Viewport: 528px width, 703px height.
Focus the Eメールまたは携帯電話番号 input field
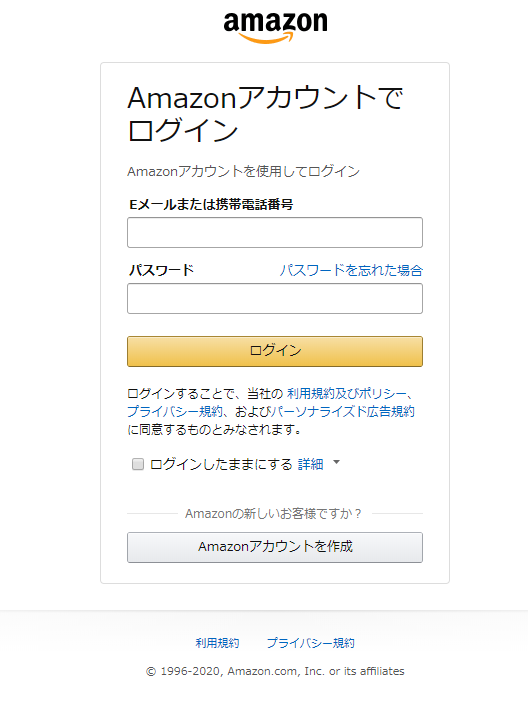tap(275, 232)
